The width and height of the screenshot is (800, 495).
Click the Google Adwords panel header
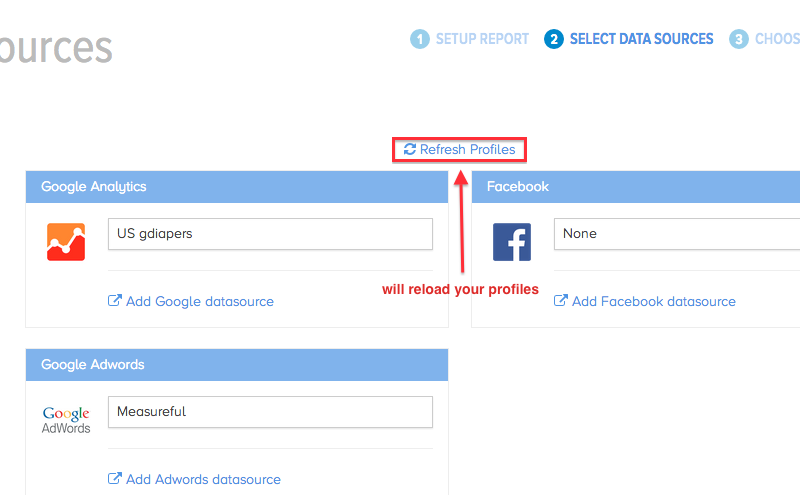click(236, 365)
